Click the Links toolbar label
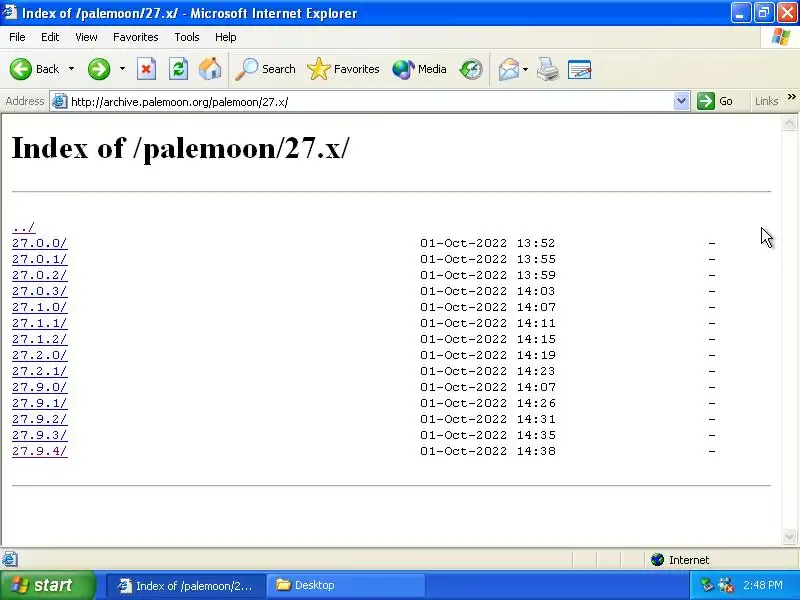Screen dimensions: 800x600 point(766,101)
